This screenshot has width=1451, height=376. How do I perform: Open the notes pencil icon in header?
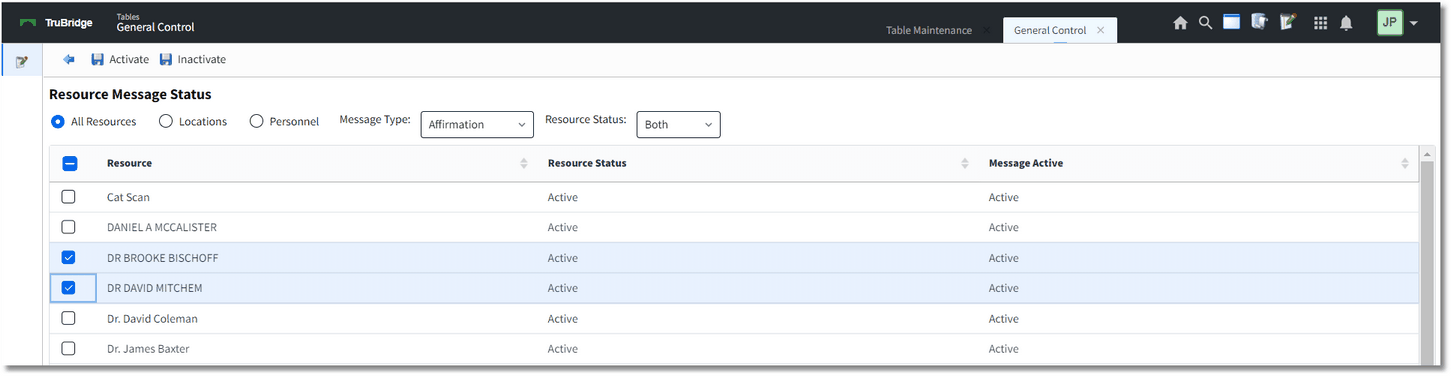[1288, 21]
